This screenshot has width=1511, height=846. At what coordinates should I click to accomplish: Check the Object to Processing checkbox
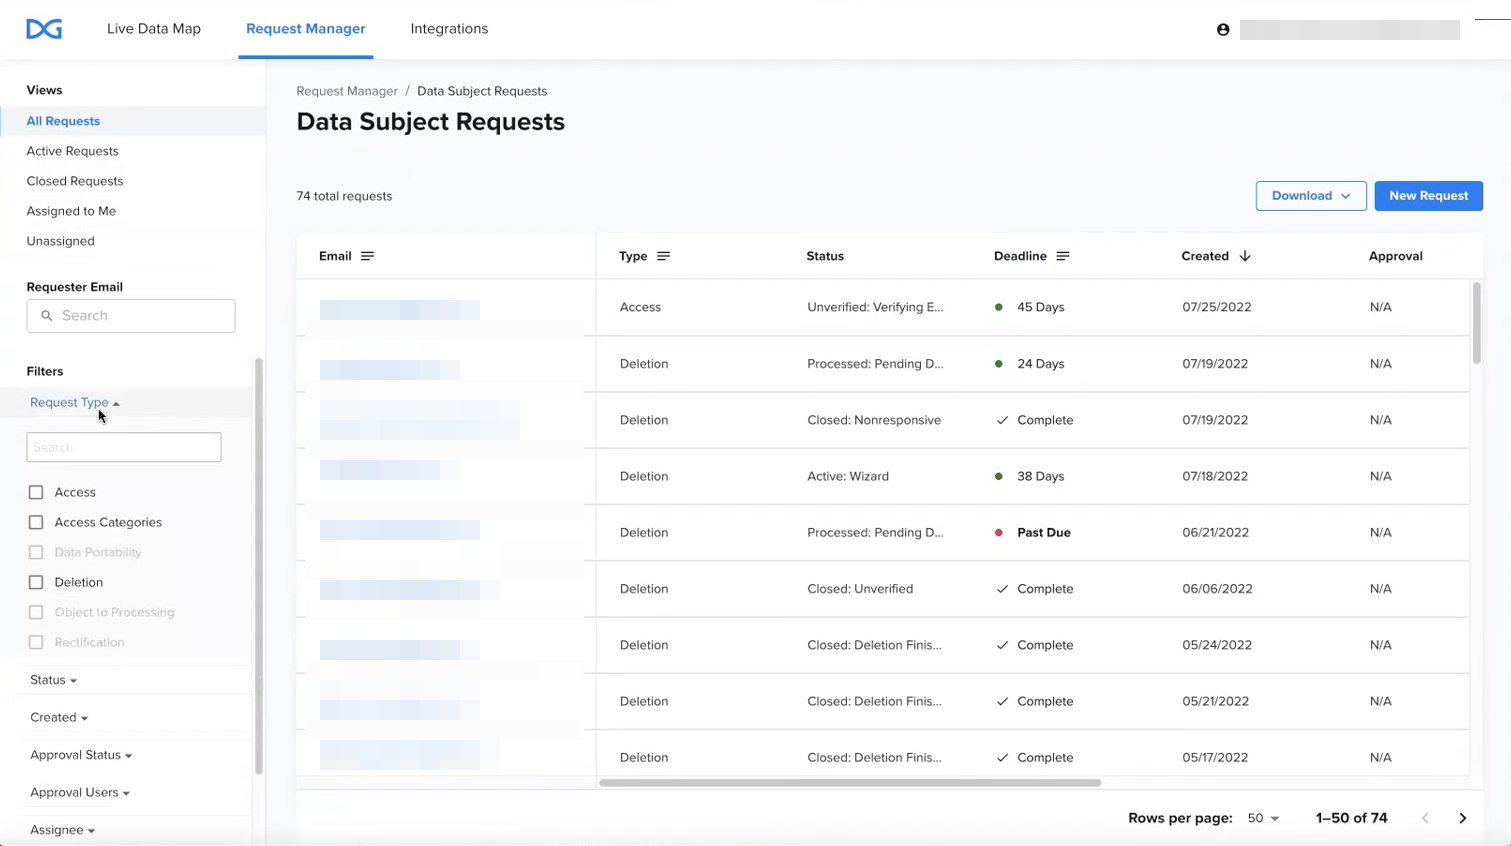click(36, 612)
